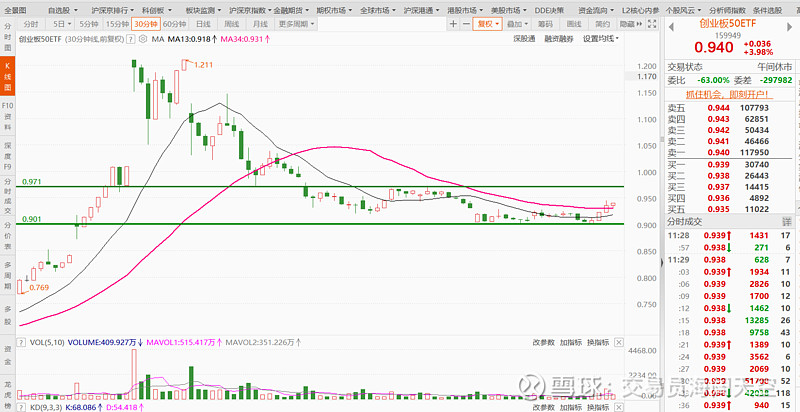Screen dimensions: 800x412
Task: Switch to 月线 monthly chart
Action: 260,23
